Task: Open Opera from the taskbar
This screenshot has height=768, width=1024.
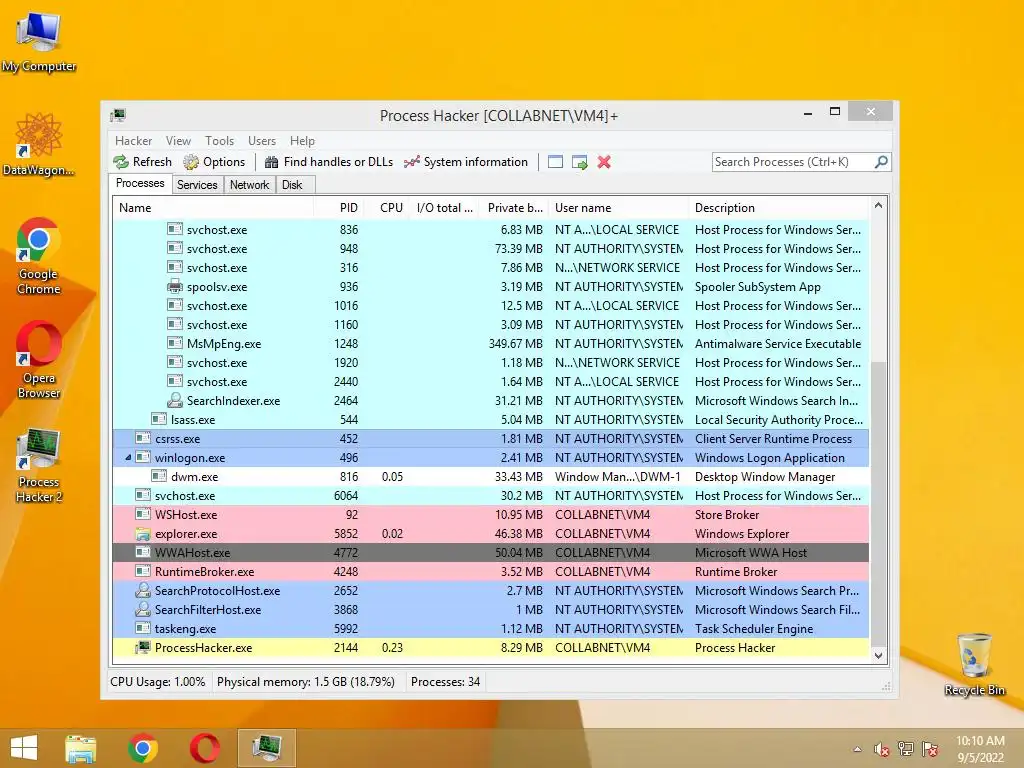Action: tap(205, 748)
